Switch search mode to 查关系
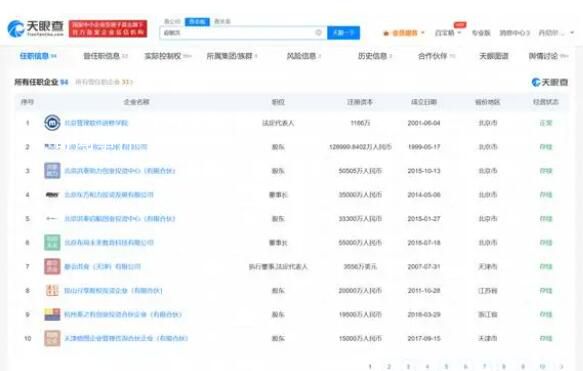This screenshot has width=583, height=371. (222, 22)
